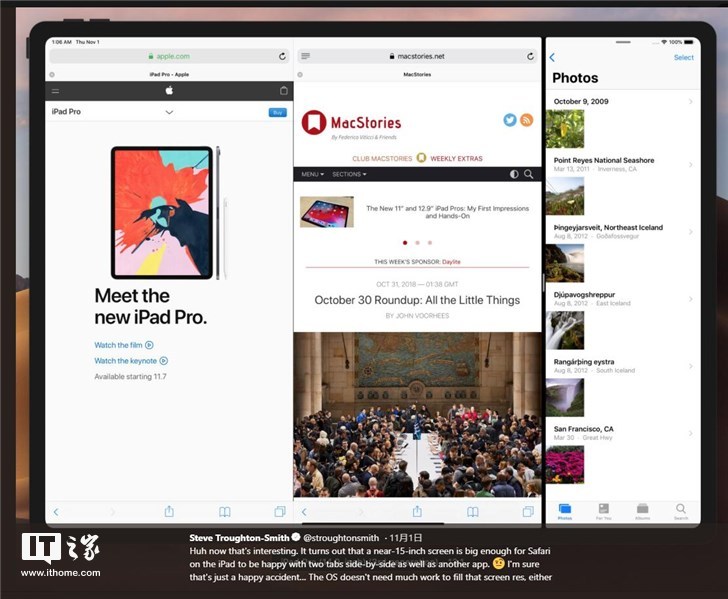Open the Northeast Iceland waterfall photo
Viewport: 728px width, 599px height.
point(565,263)
